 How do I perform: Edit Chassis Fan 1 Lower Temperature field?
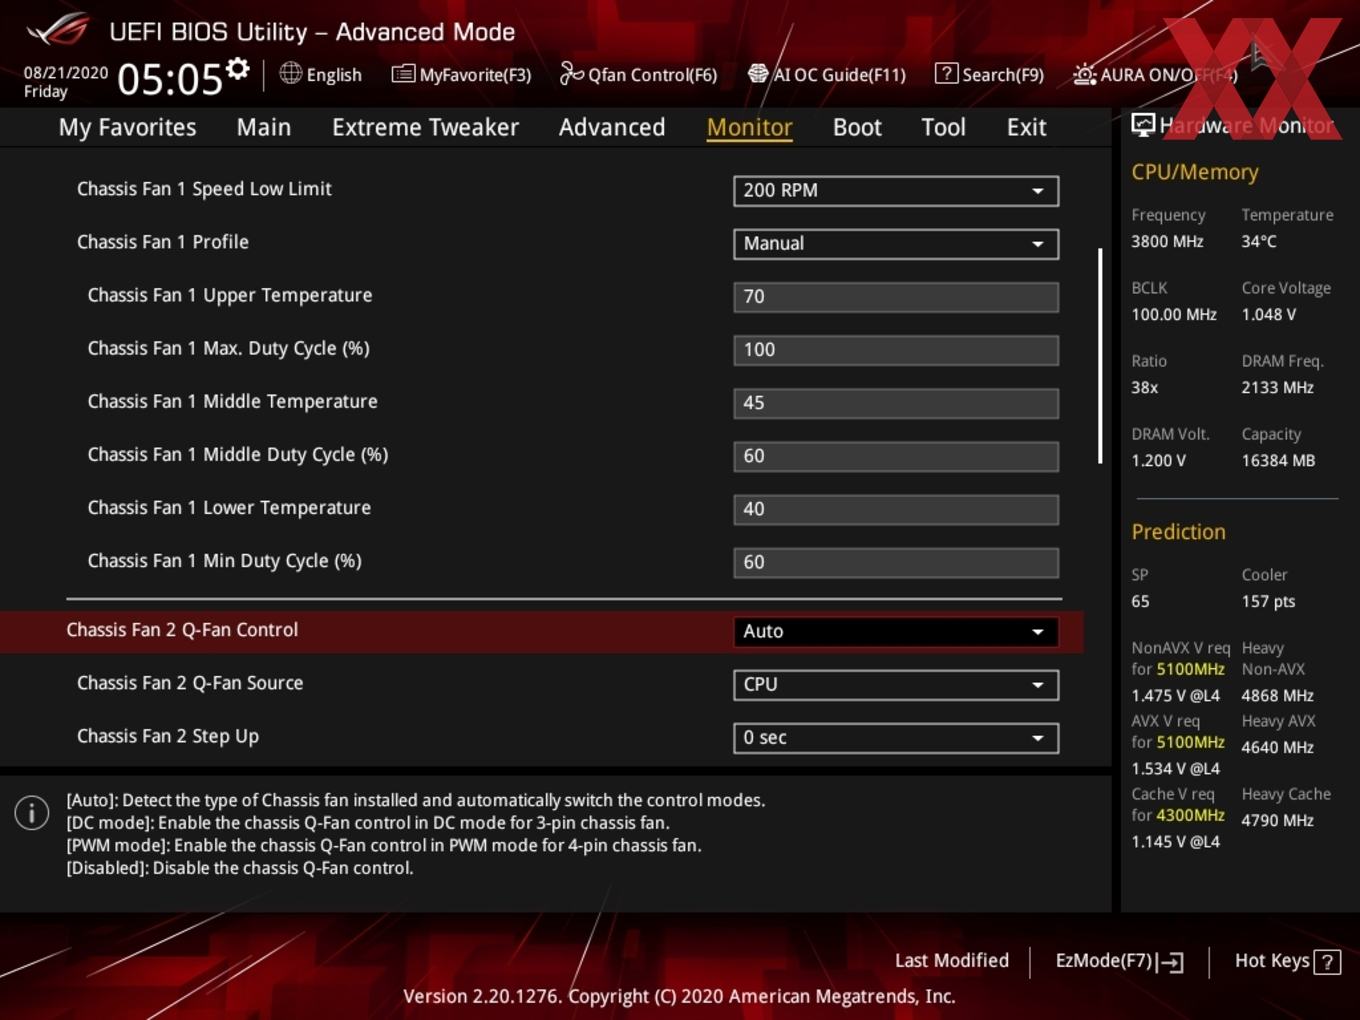pyautogui.click(x=896, y=509)
